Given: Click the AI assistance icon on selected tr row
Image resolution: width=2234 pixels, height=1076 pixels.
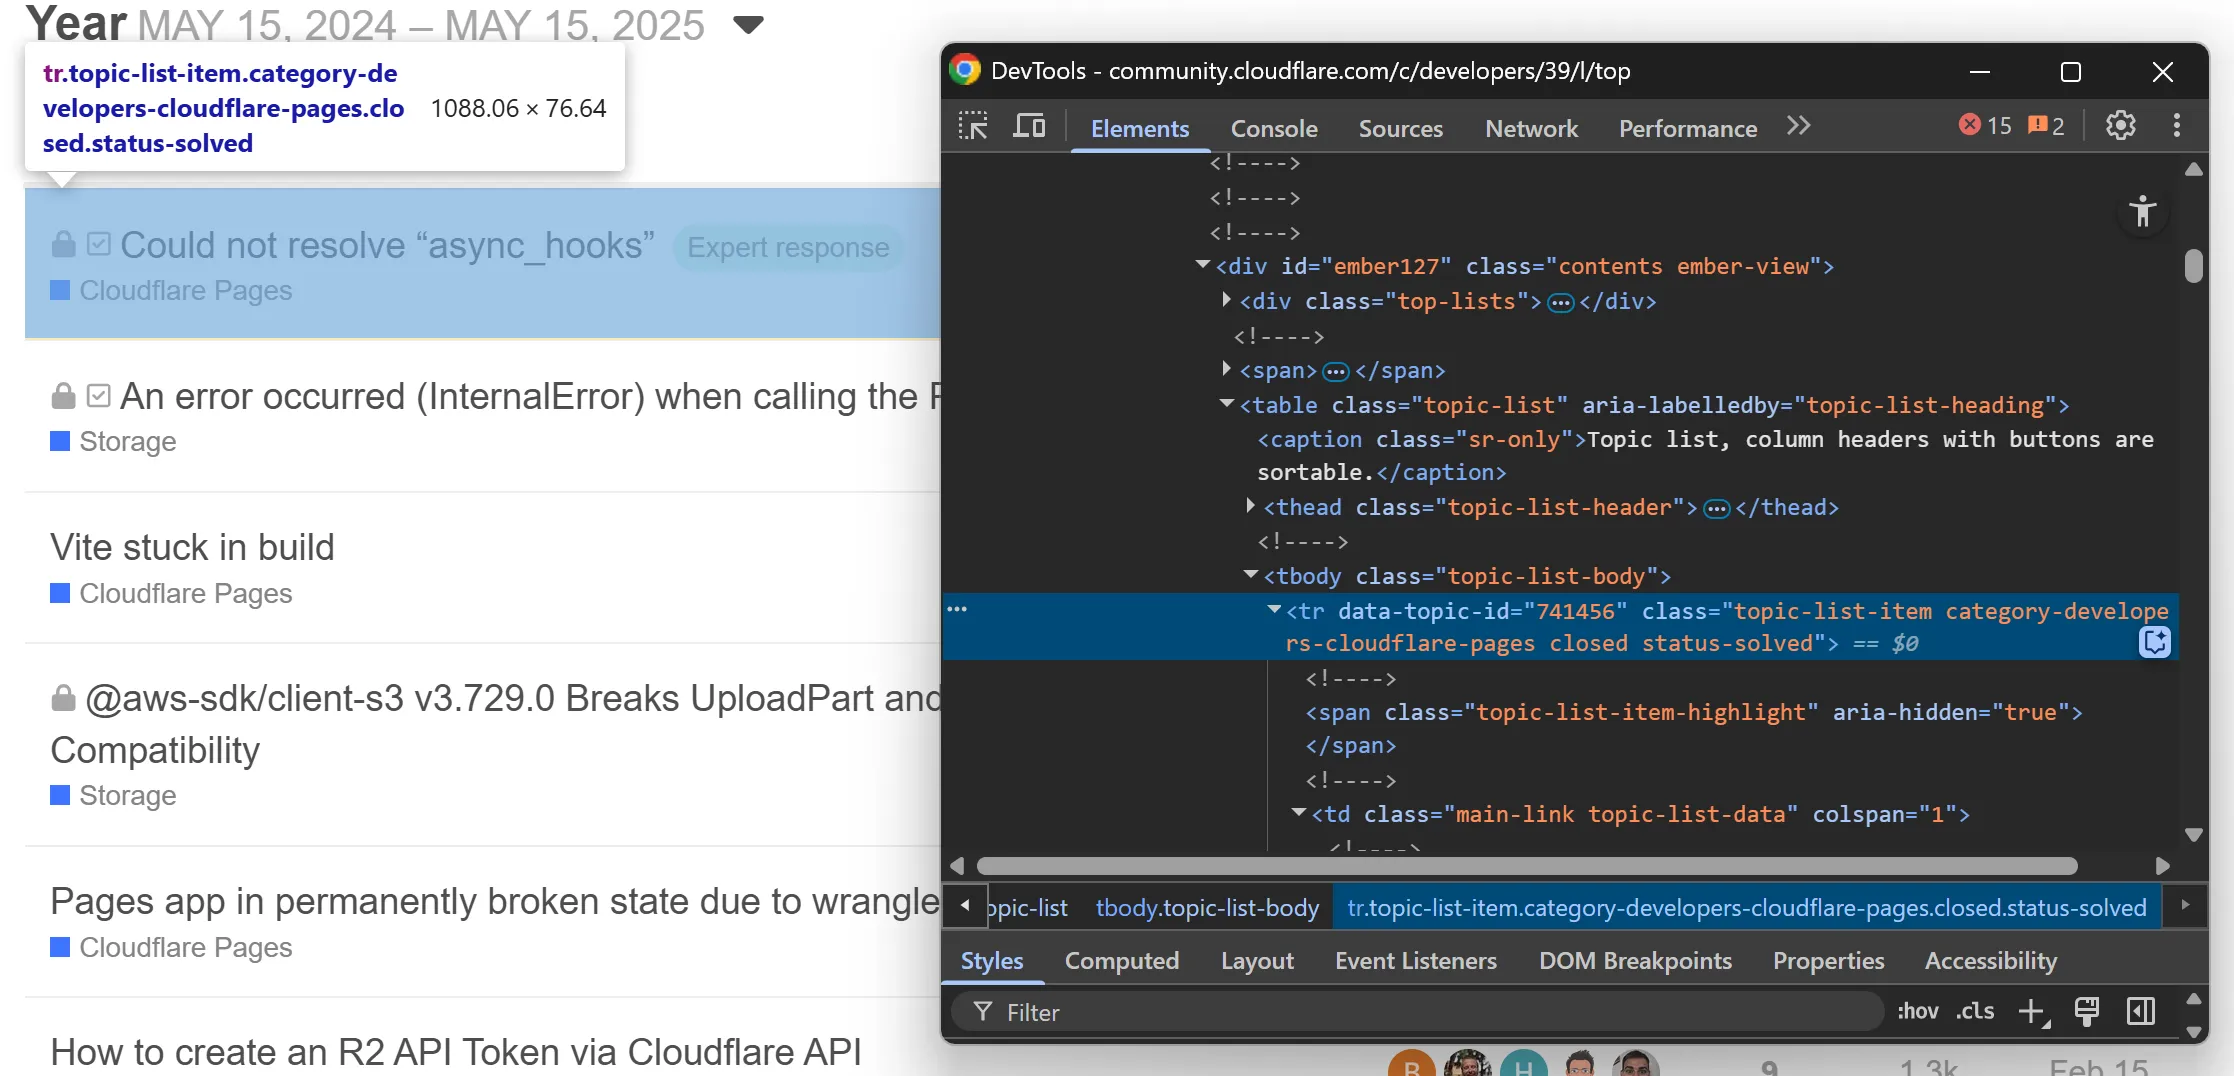Looking at the screenshot, I should pos(2154,642).
